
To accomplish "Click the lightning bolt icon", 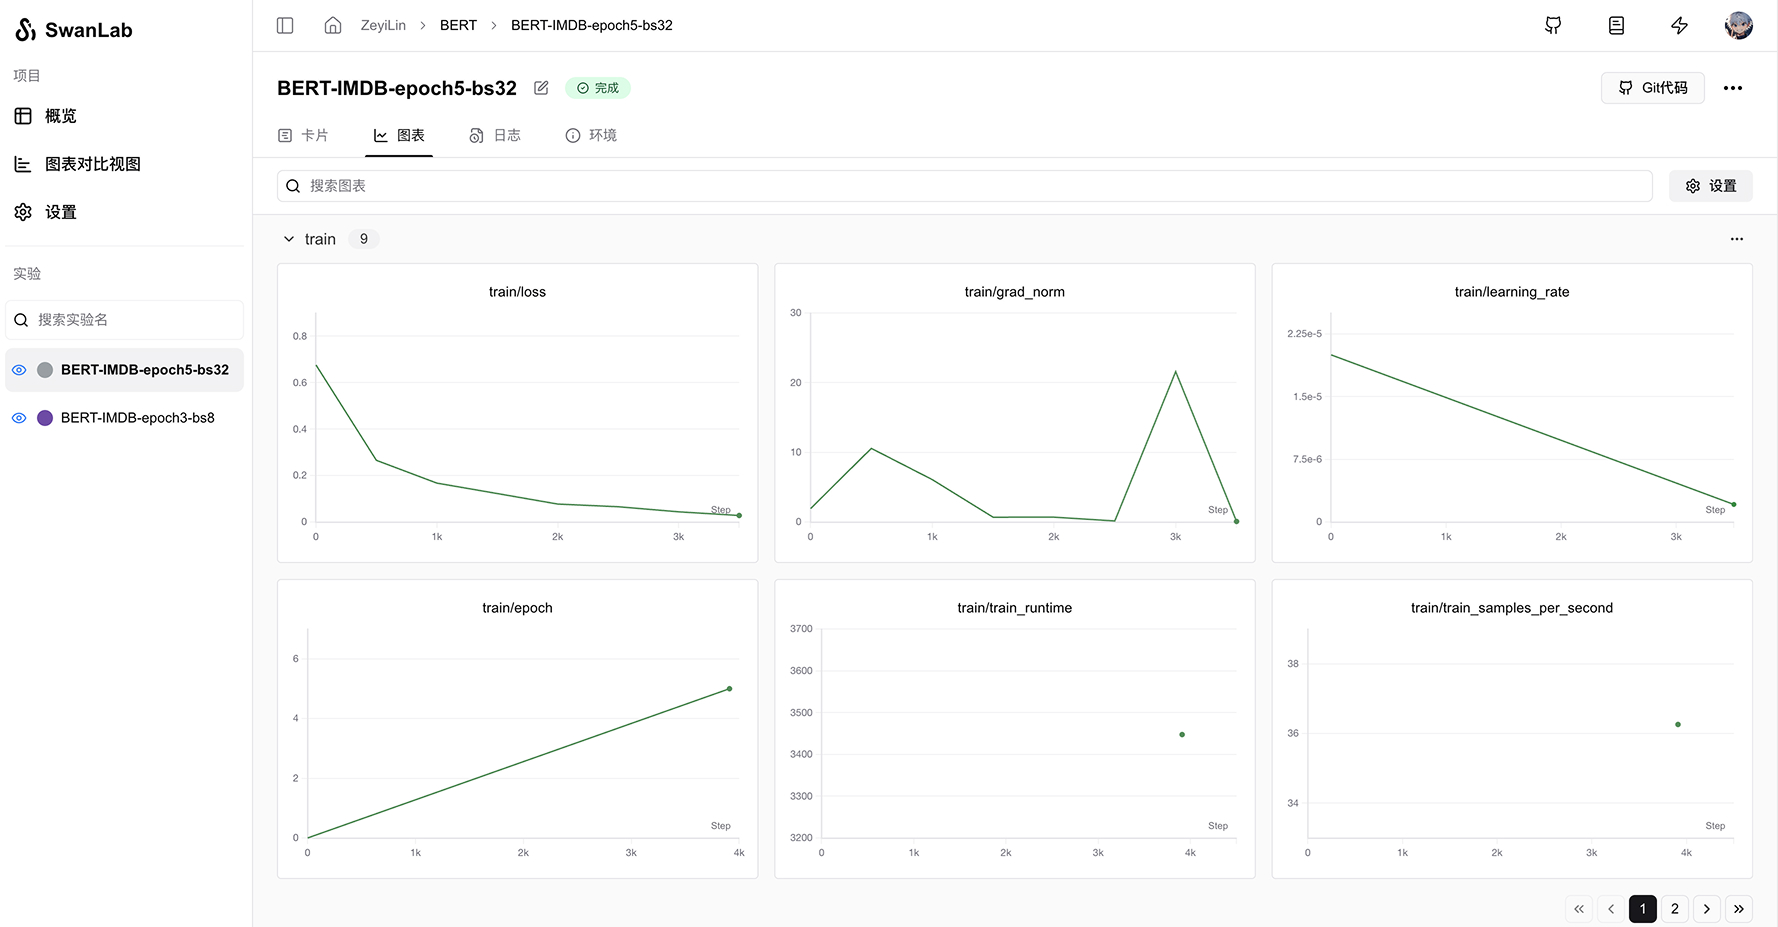I will pyautogui.click(x=1679, y=26).
